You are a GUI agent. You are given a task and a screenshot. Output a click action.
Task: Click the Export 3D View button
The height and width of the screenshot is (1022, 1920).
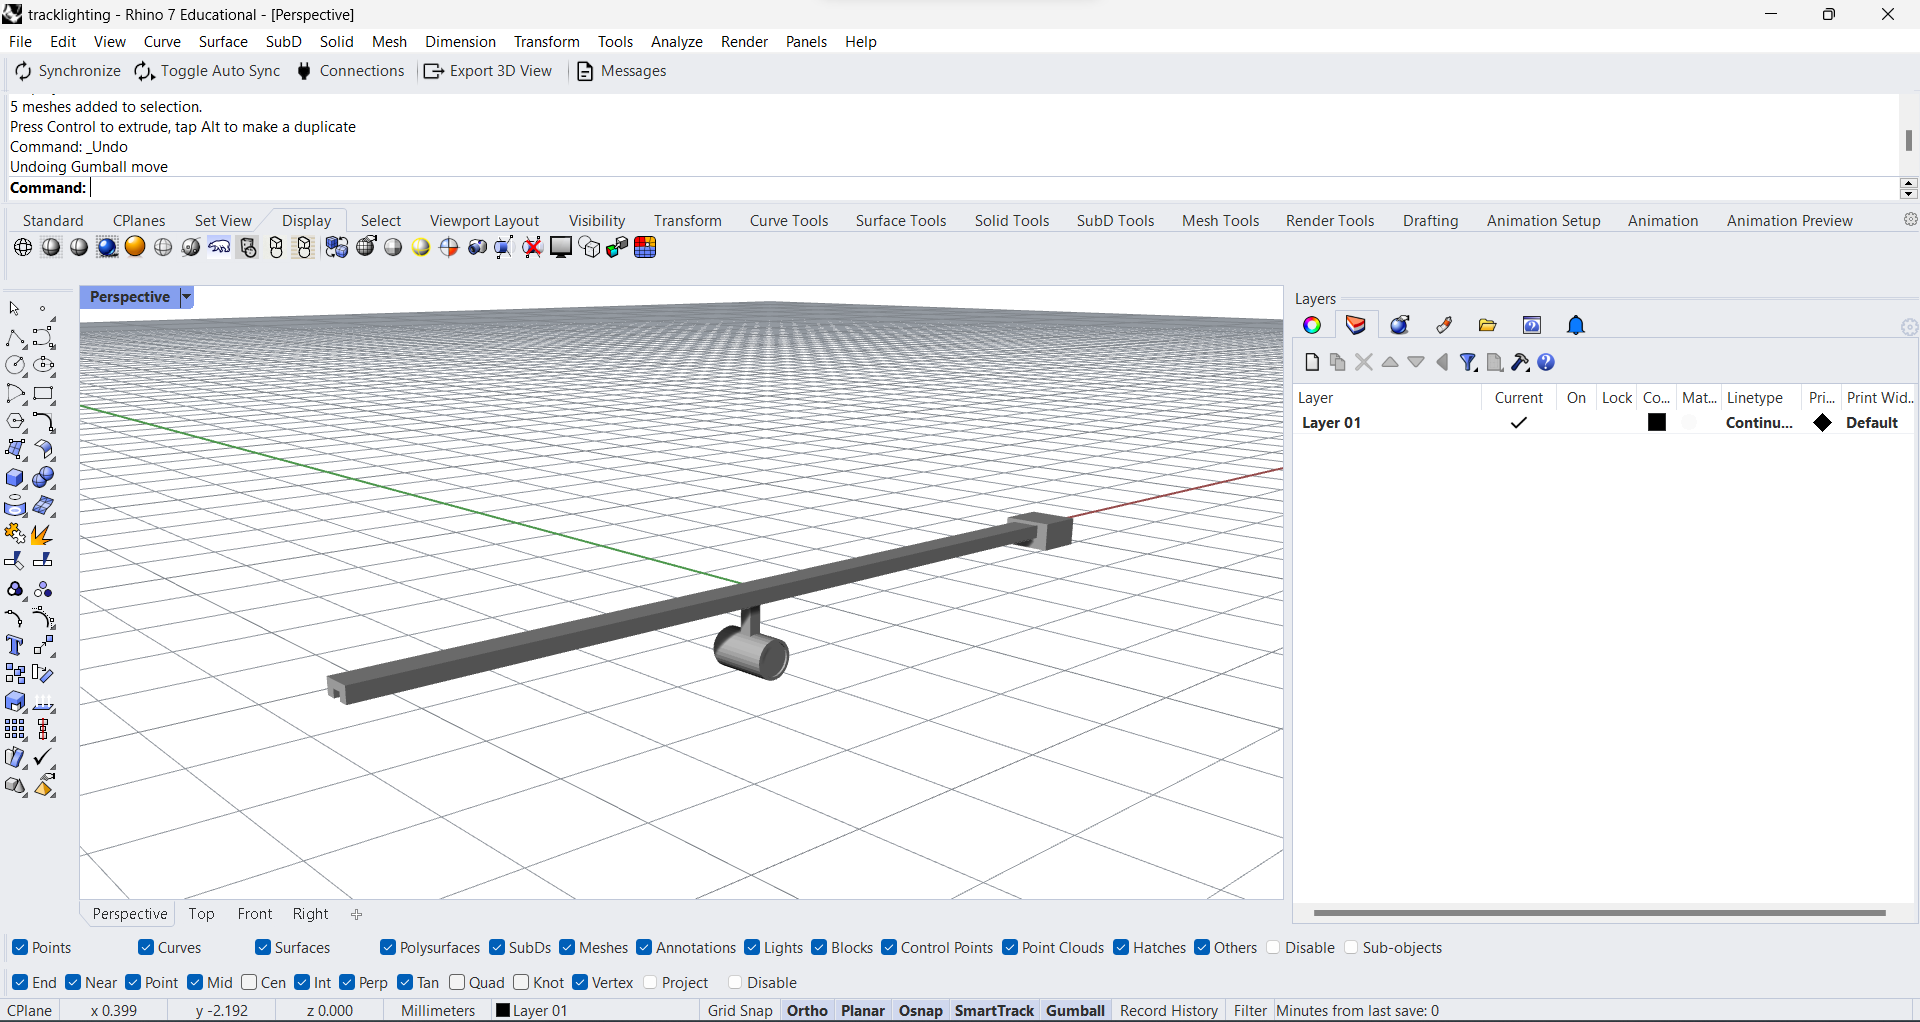click(x=488, y=71)
